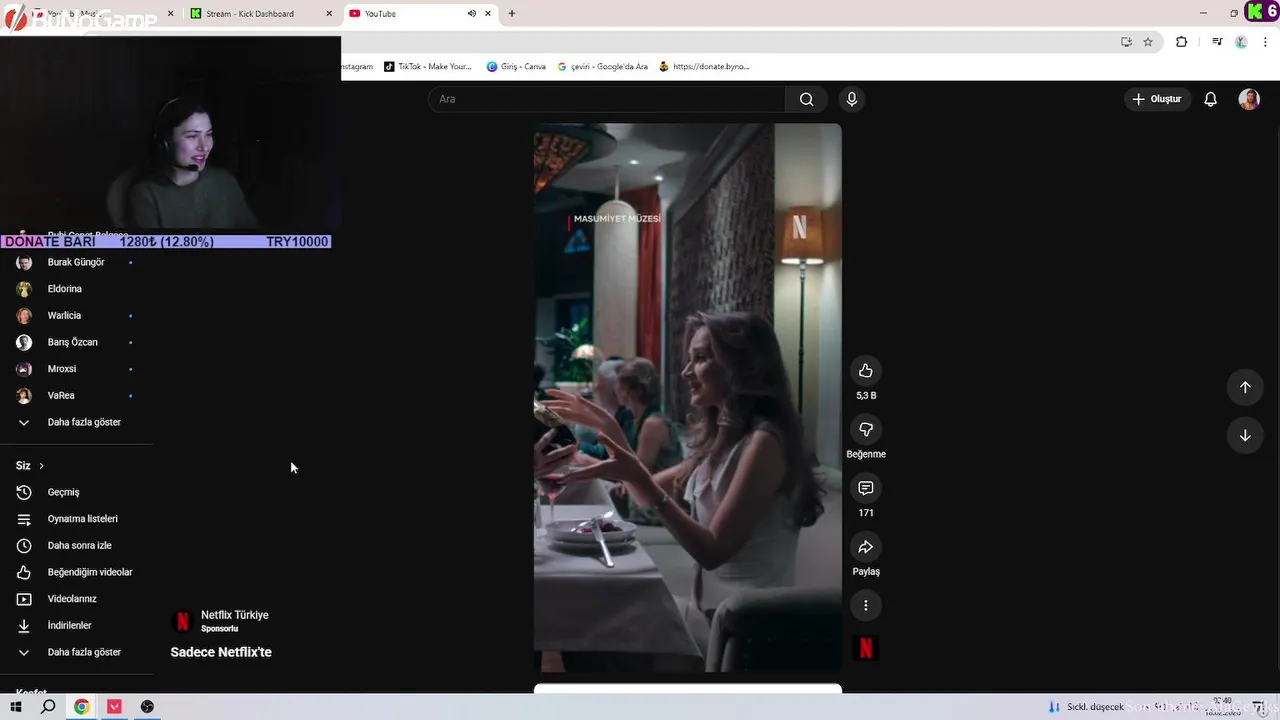This screenshot has height=720, width=1280.
Task: Search with magnifier button in YouTube
Action: [806, 99]
